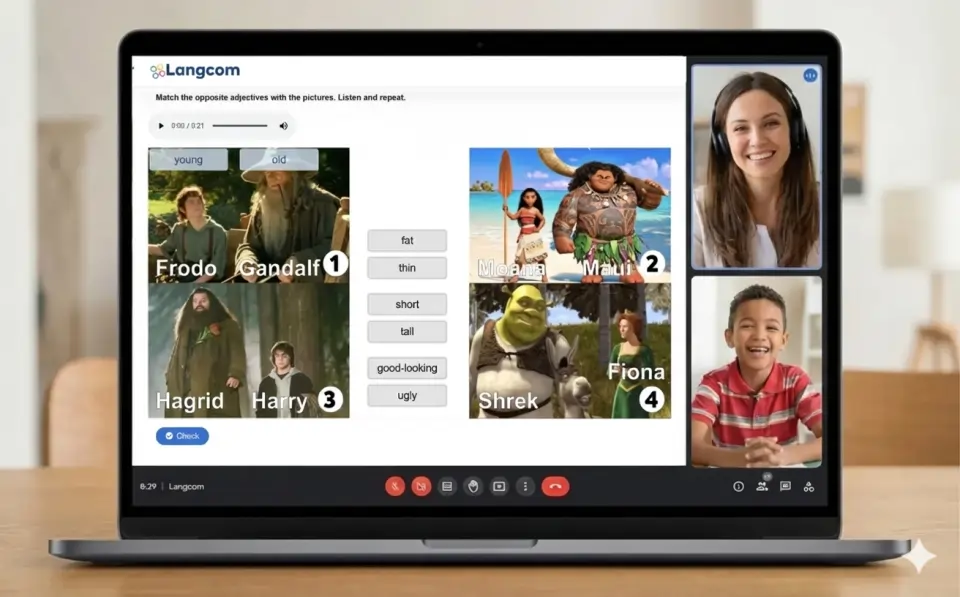Open the chat messages panel

pyautogui.click(x=785, y=486)
